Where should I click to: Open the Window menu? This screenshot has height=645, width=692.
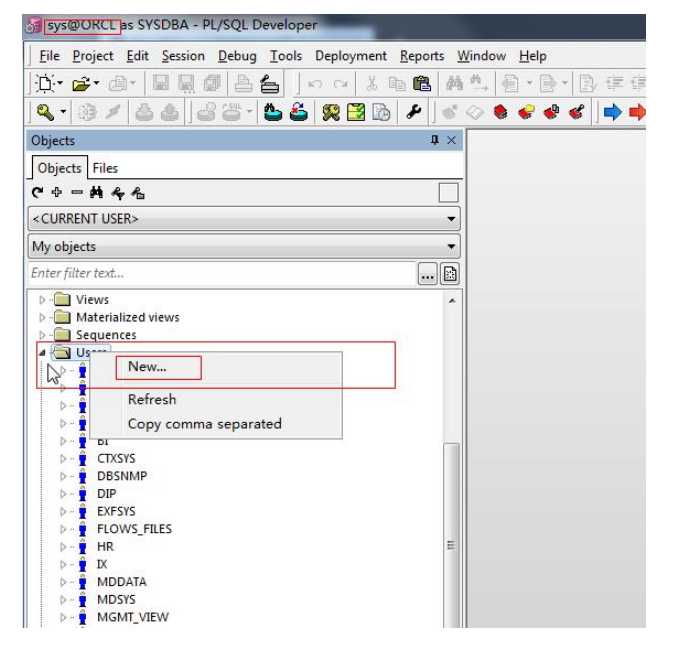tap(481, 56)
